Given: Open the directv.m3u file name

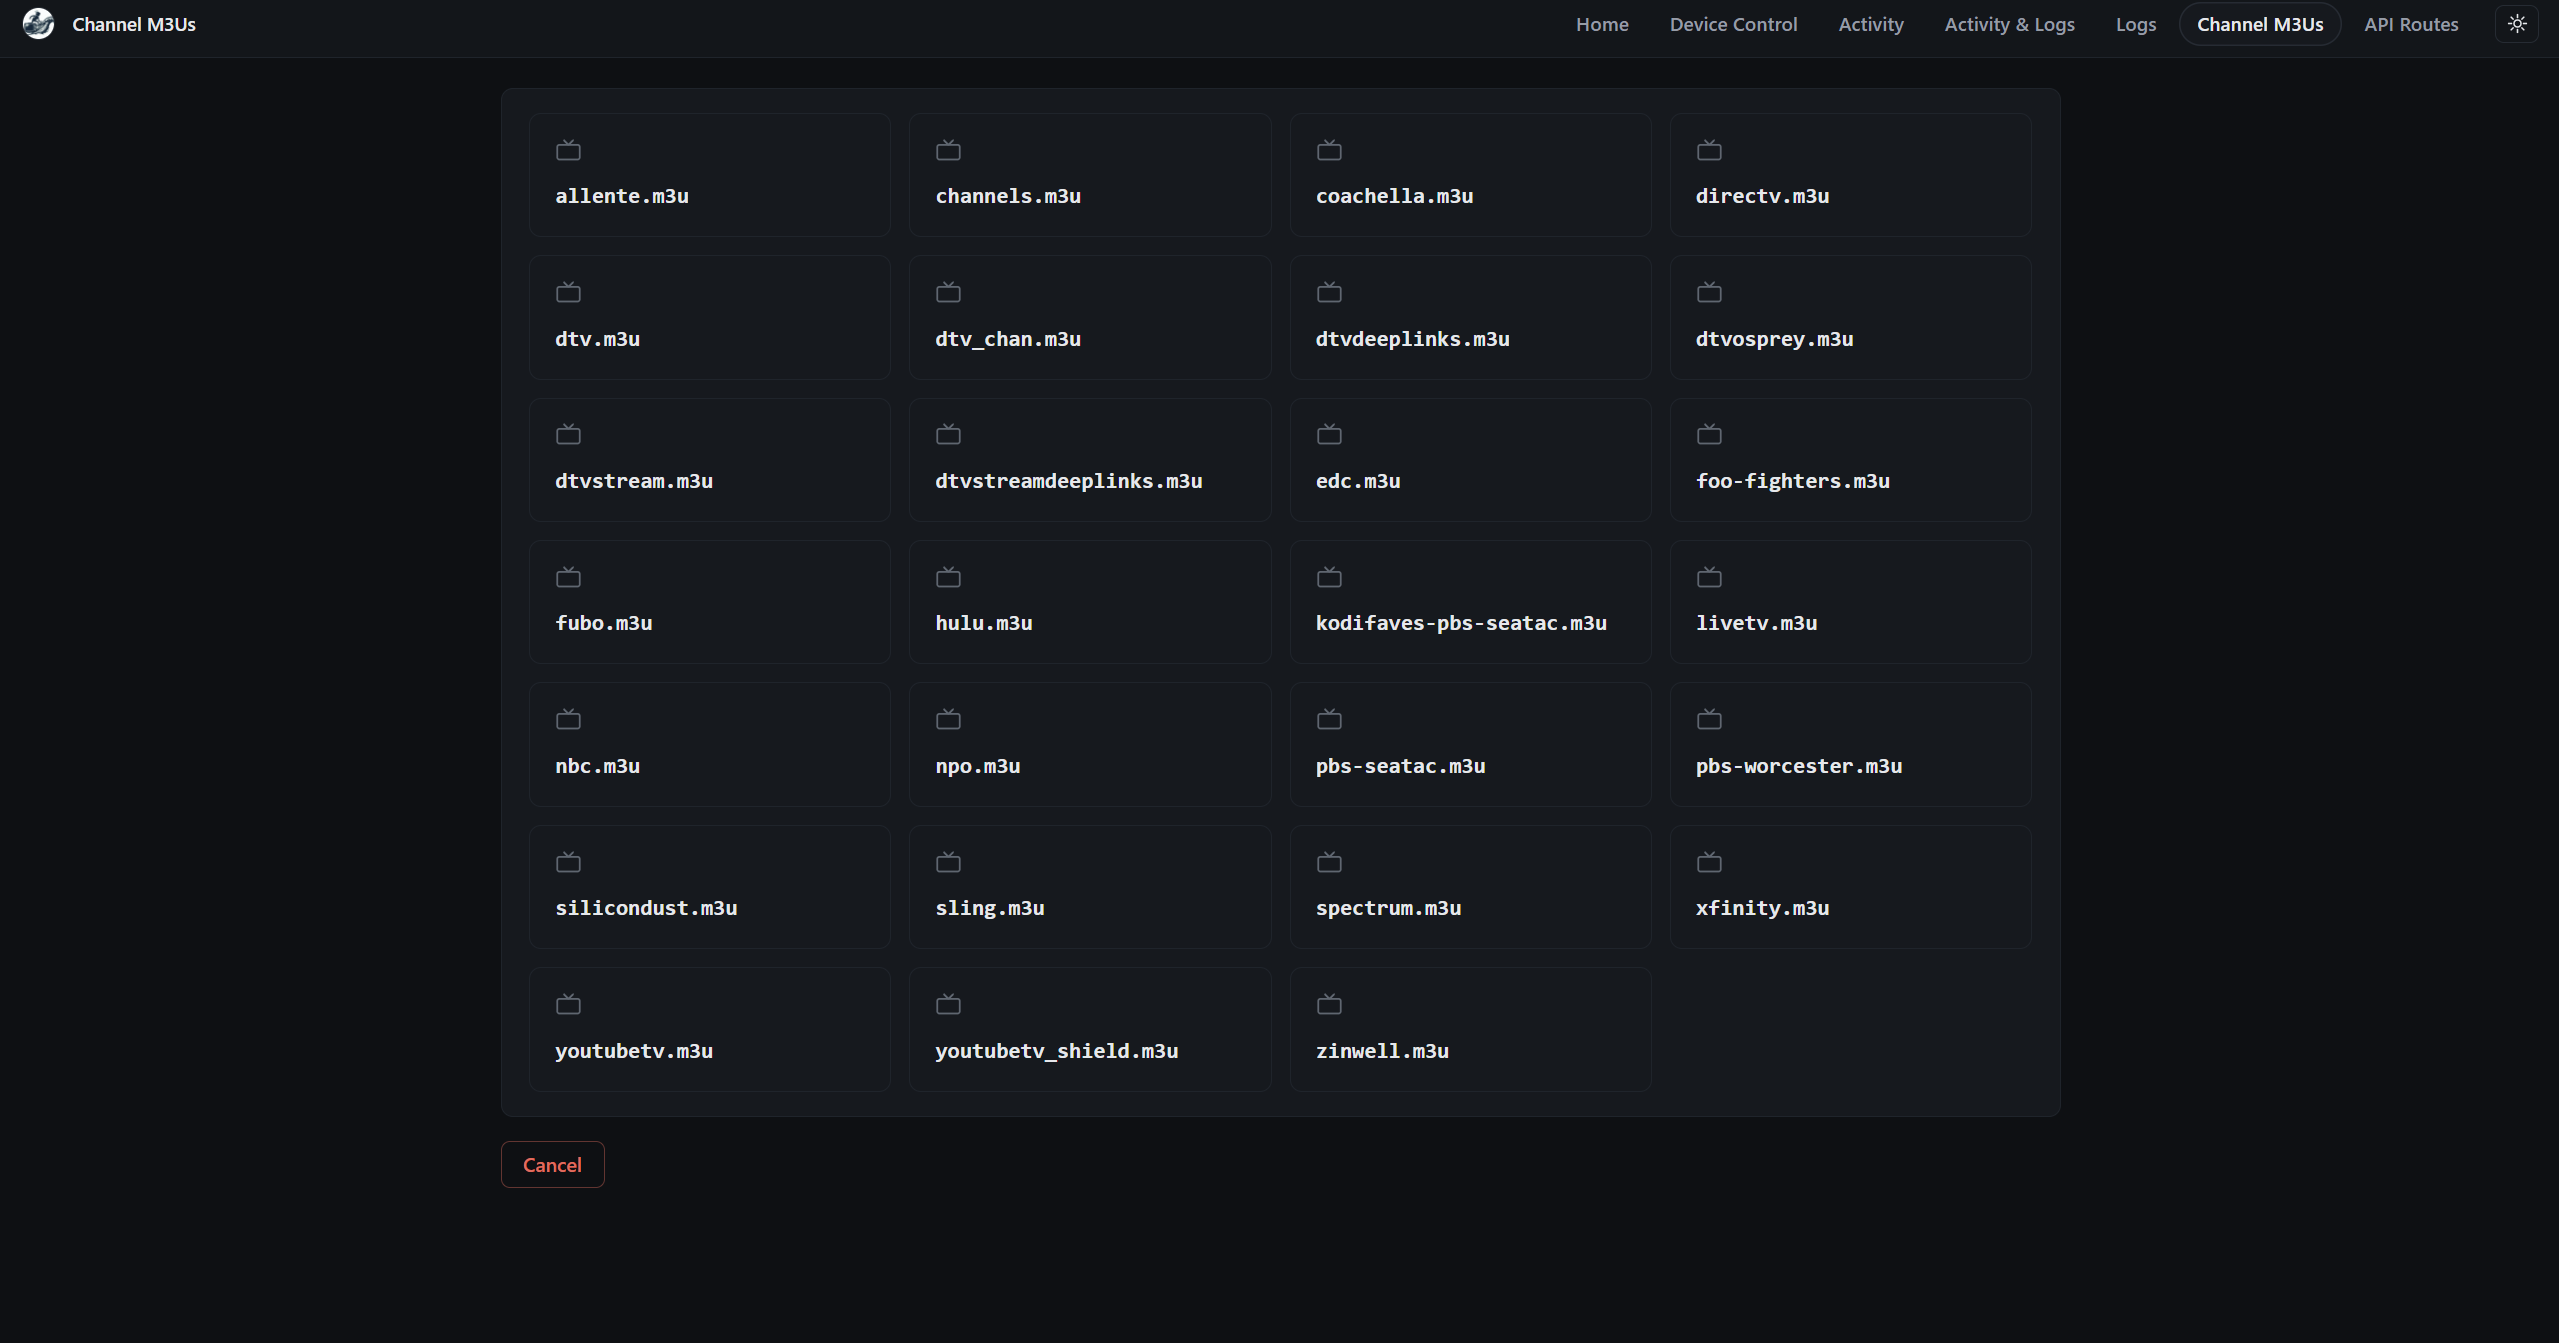Looking at the screenshot, I should coord(1762,196).
